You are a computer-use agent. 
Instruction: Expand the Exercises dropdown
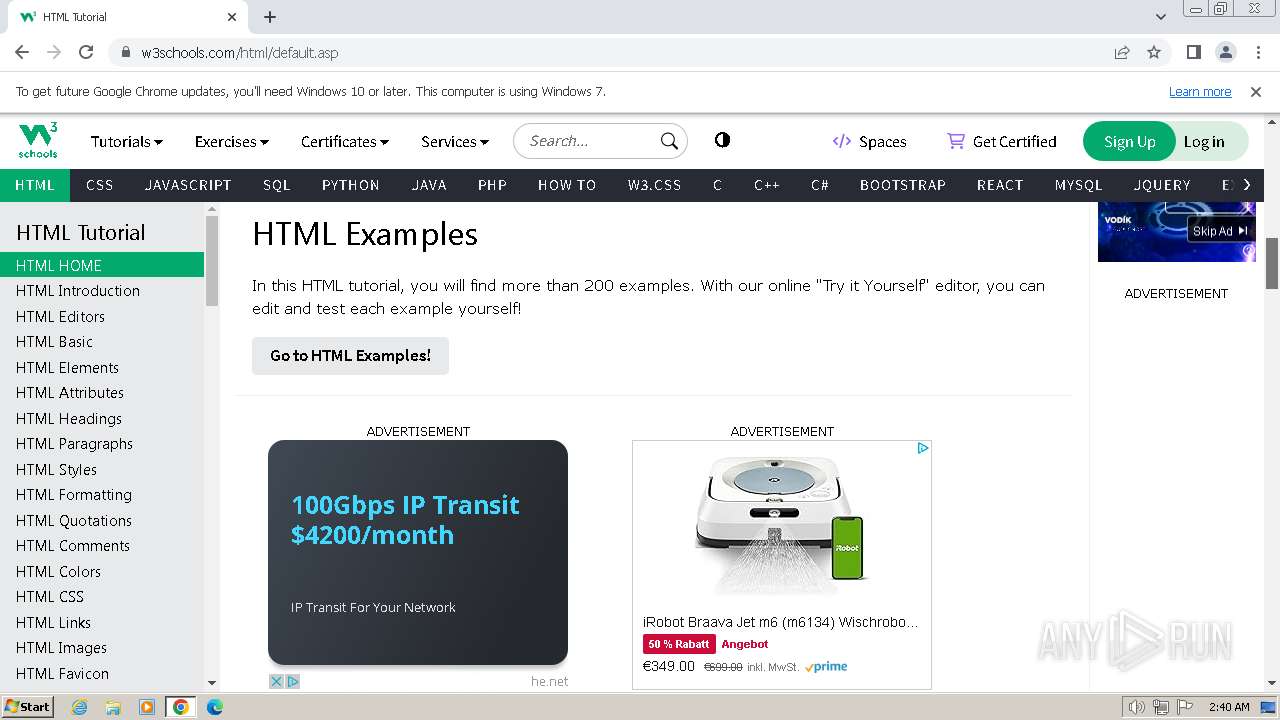(231, 141)
